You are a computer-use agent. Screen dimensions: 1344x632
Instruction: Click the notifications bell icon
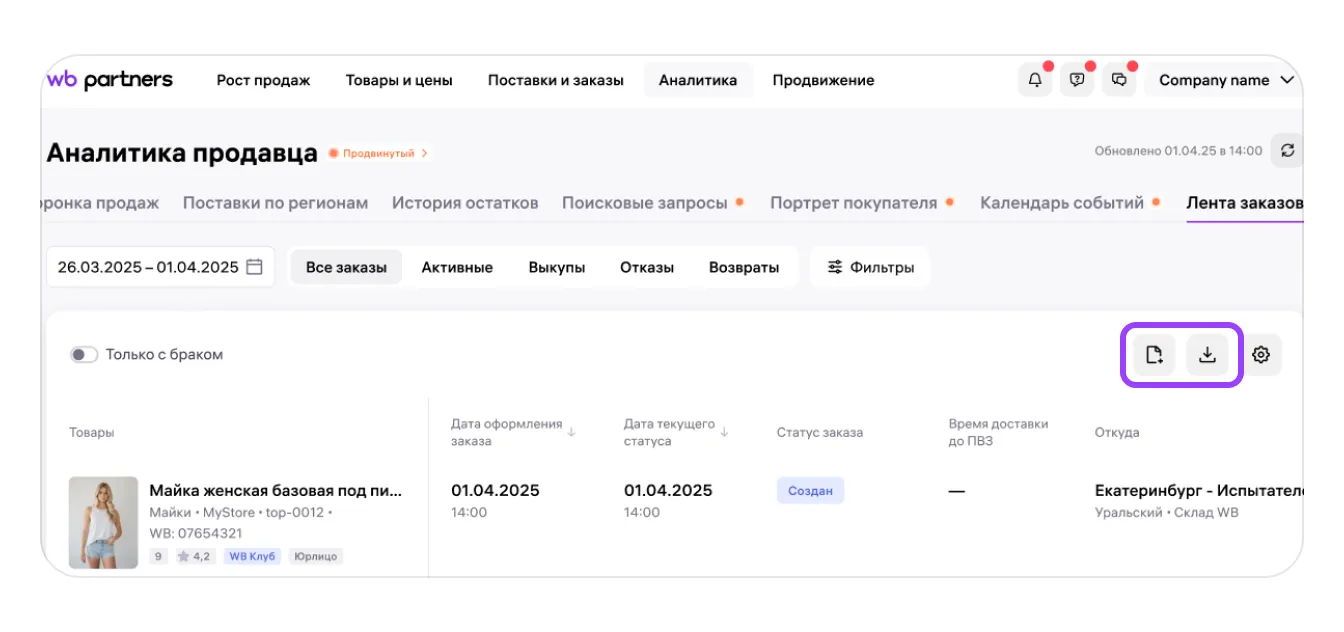1035,80
